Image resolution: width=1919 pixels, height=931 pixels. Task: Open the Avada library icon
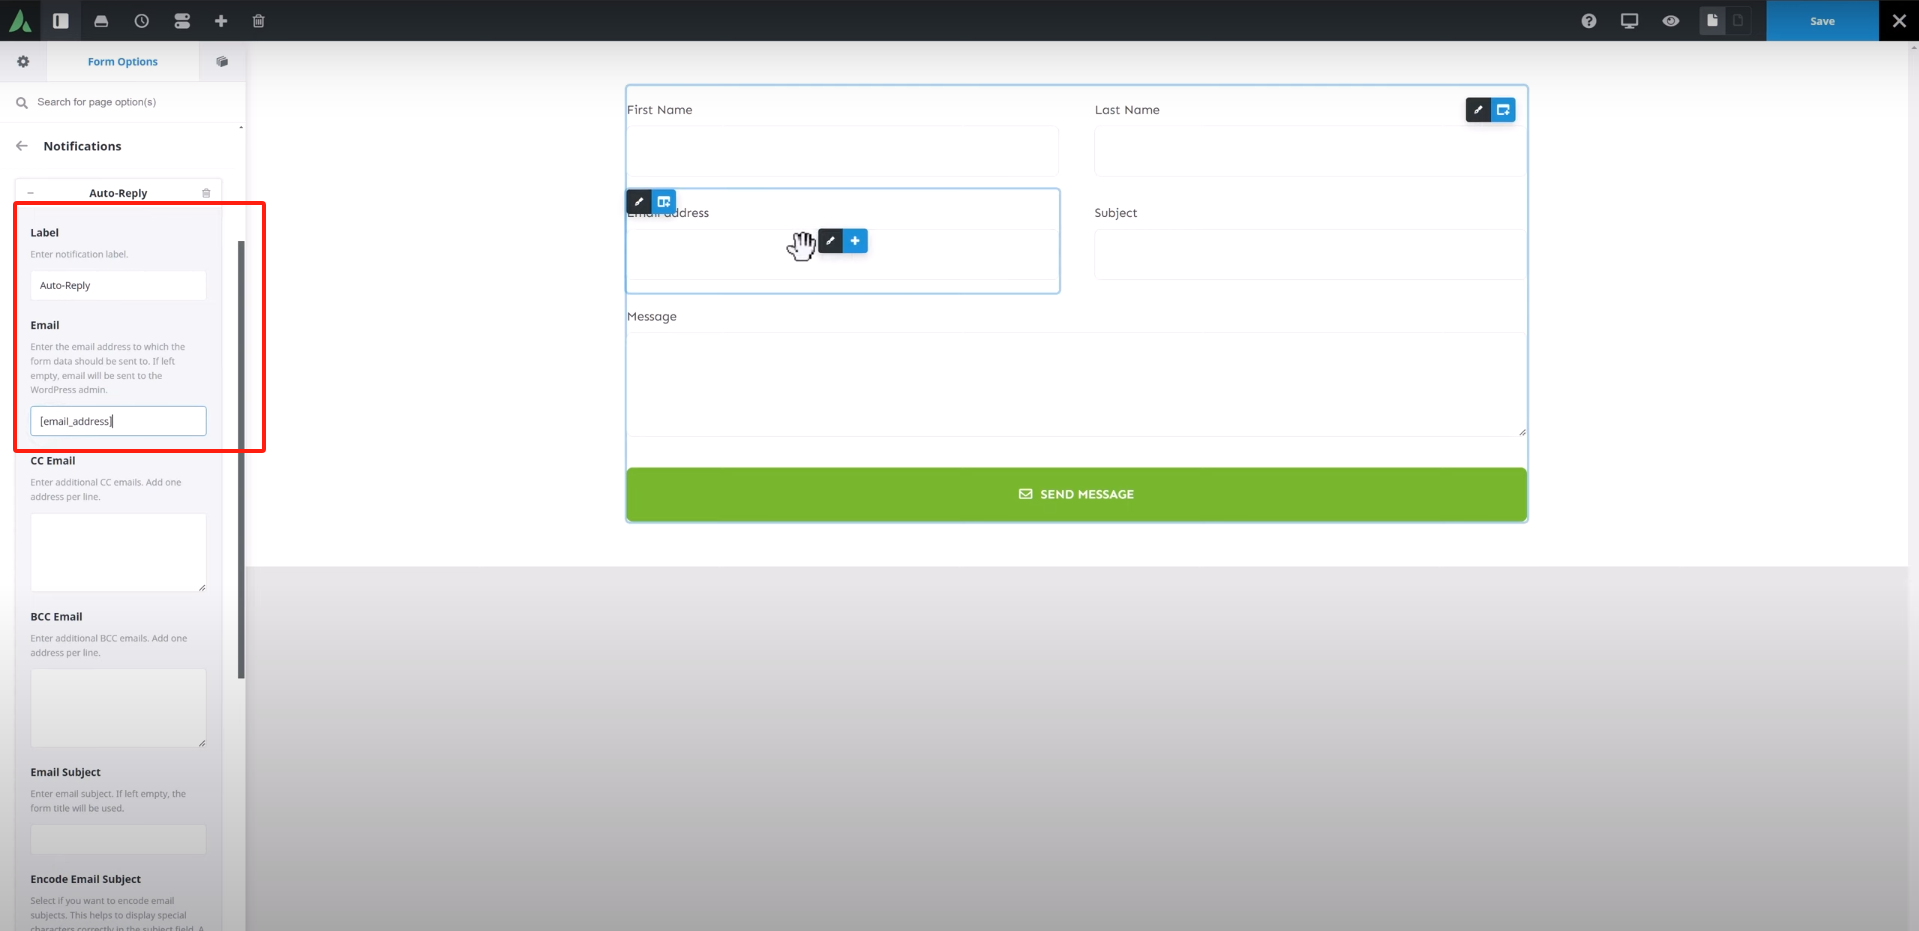point(101,21)
